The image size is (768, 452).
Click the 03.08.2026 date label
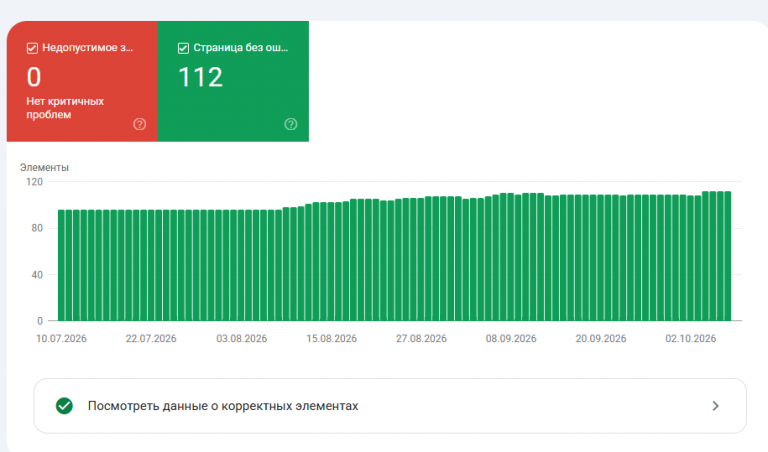[241, 338]
